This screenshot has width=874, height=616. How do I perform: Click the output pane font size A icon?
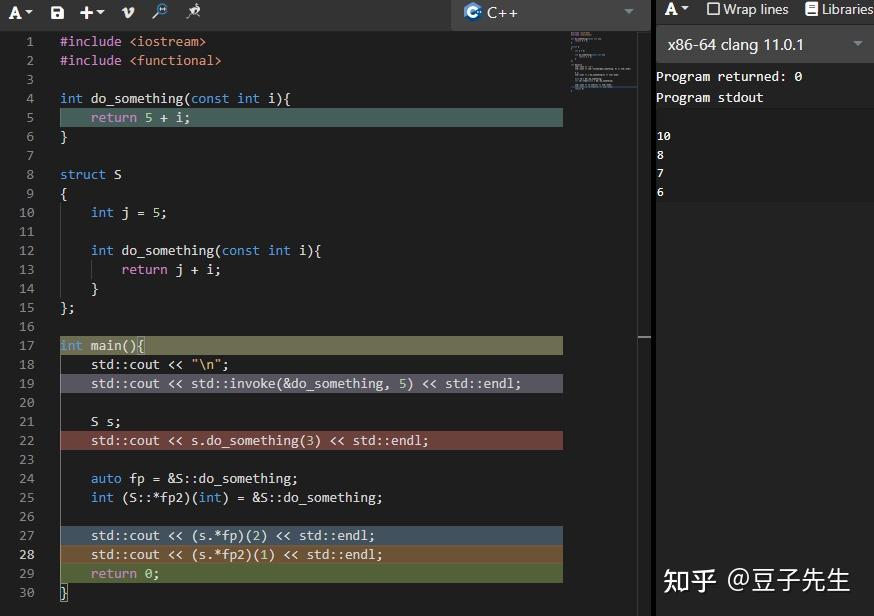(669, 9)
